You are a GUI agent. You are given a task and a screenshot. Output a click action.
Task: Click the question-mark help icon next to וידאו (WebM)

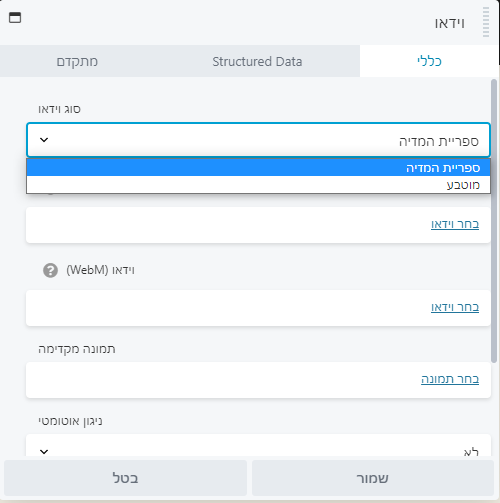pos(50,270)
